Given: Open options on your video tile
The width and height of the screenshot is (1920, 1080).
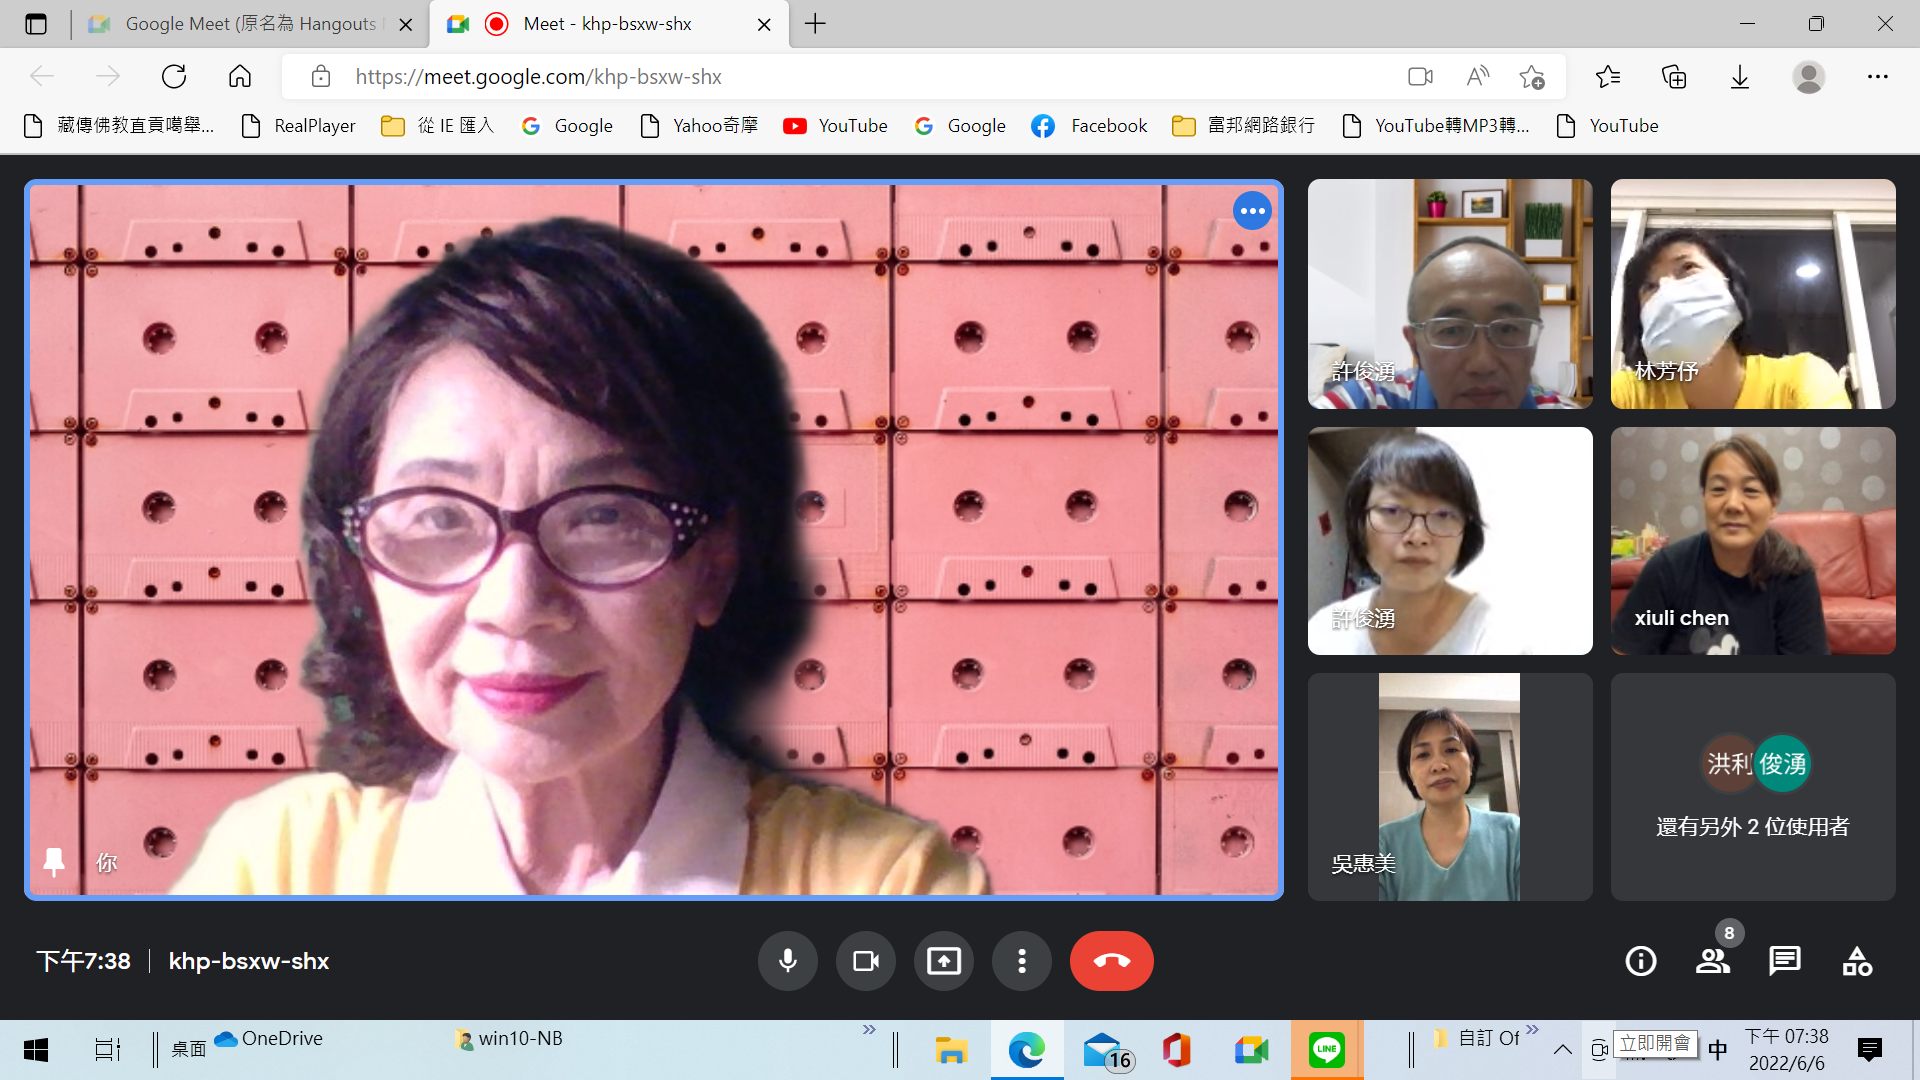Looking at the screenshot, I should [x=1252, y=211].
